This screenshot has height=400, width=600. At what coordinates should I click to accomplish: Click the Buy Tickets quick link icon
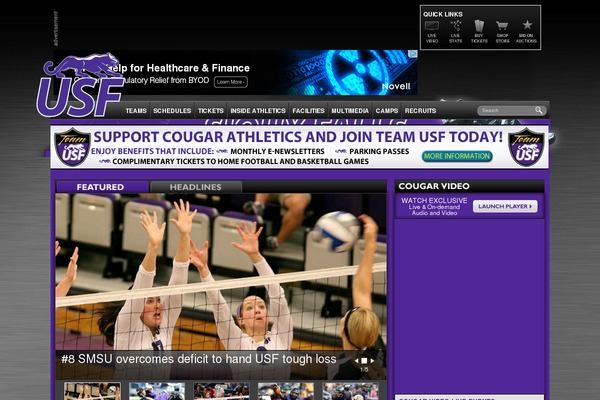click(479, 26)
